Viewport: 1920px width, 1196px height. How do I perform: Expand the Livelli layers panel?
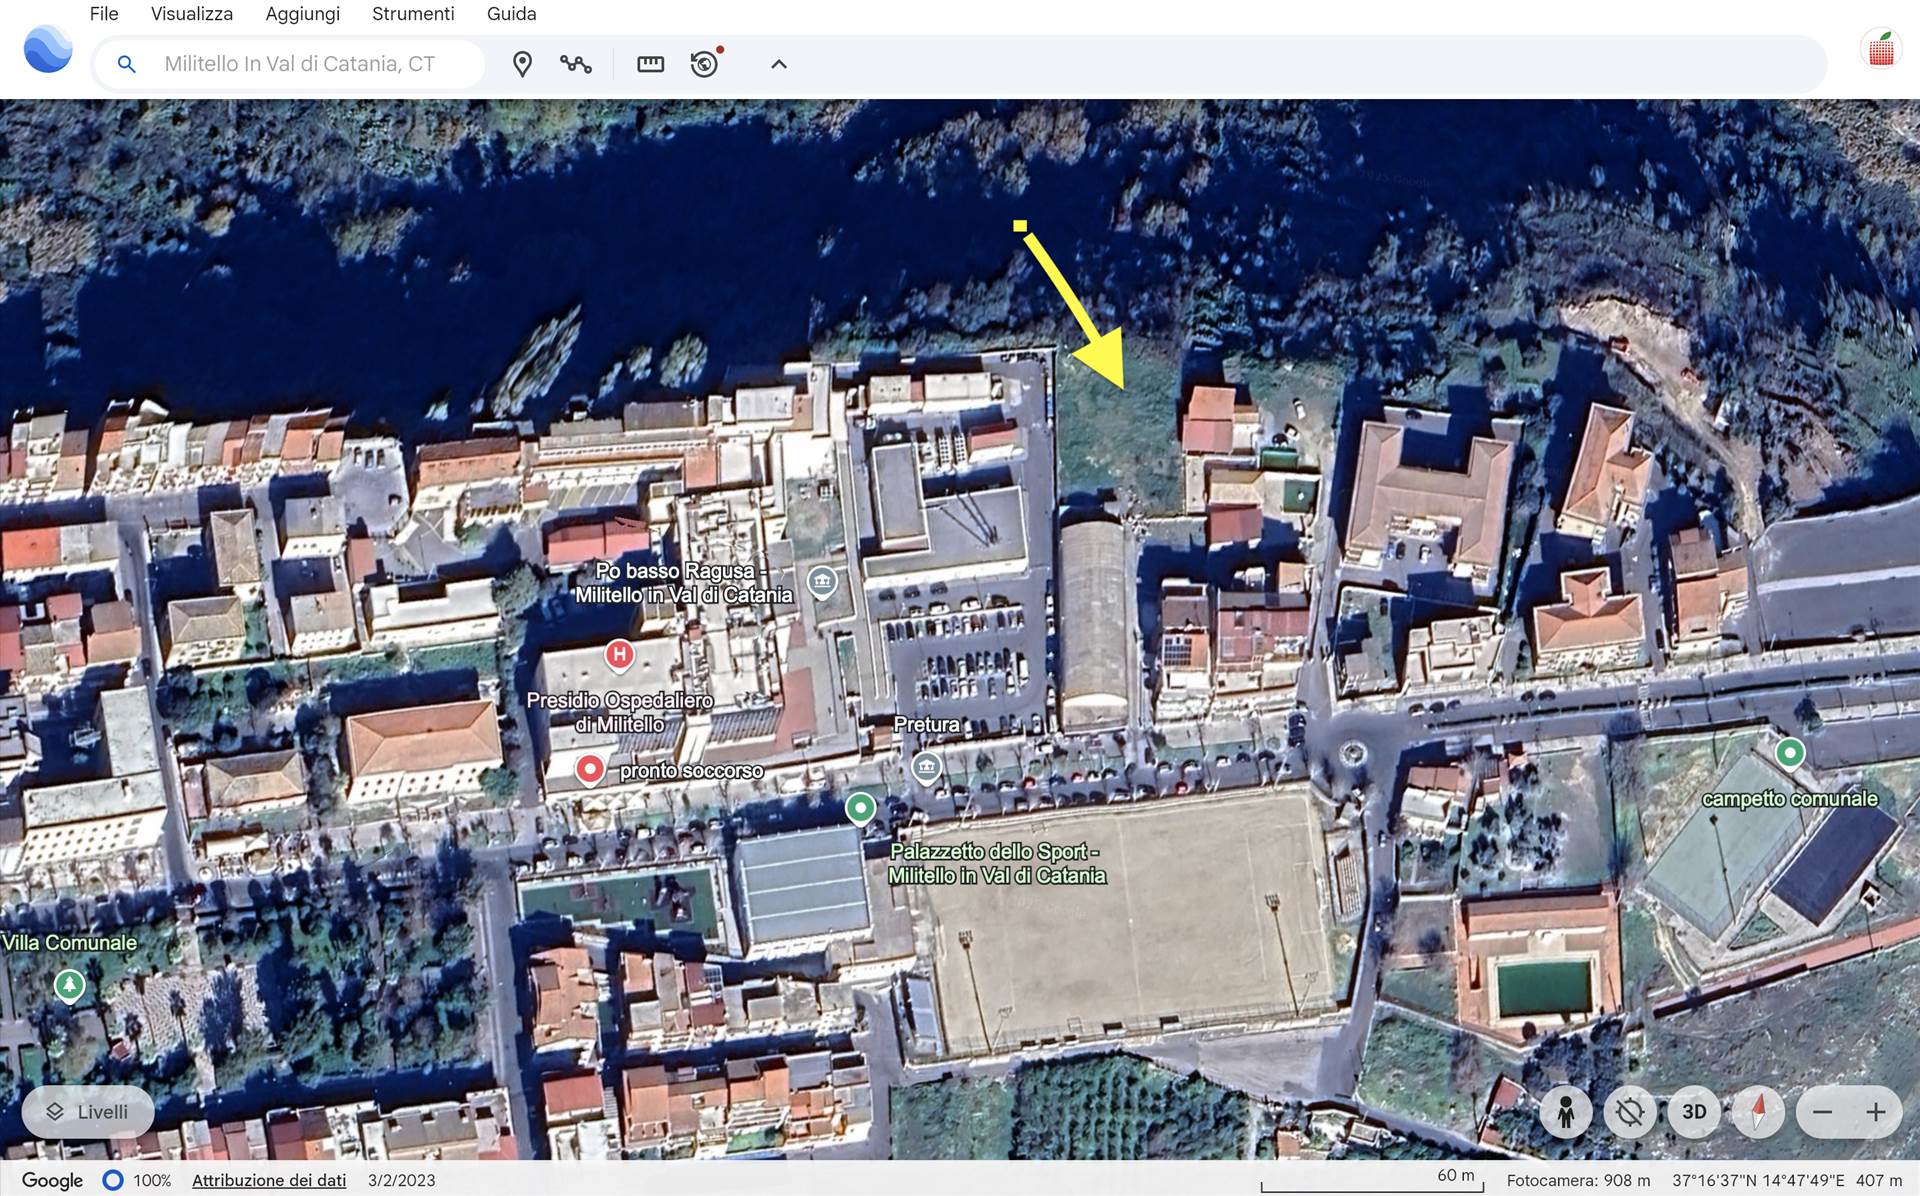88,1112
